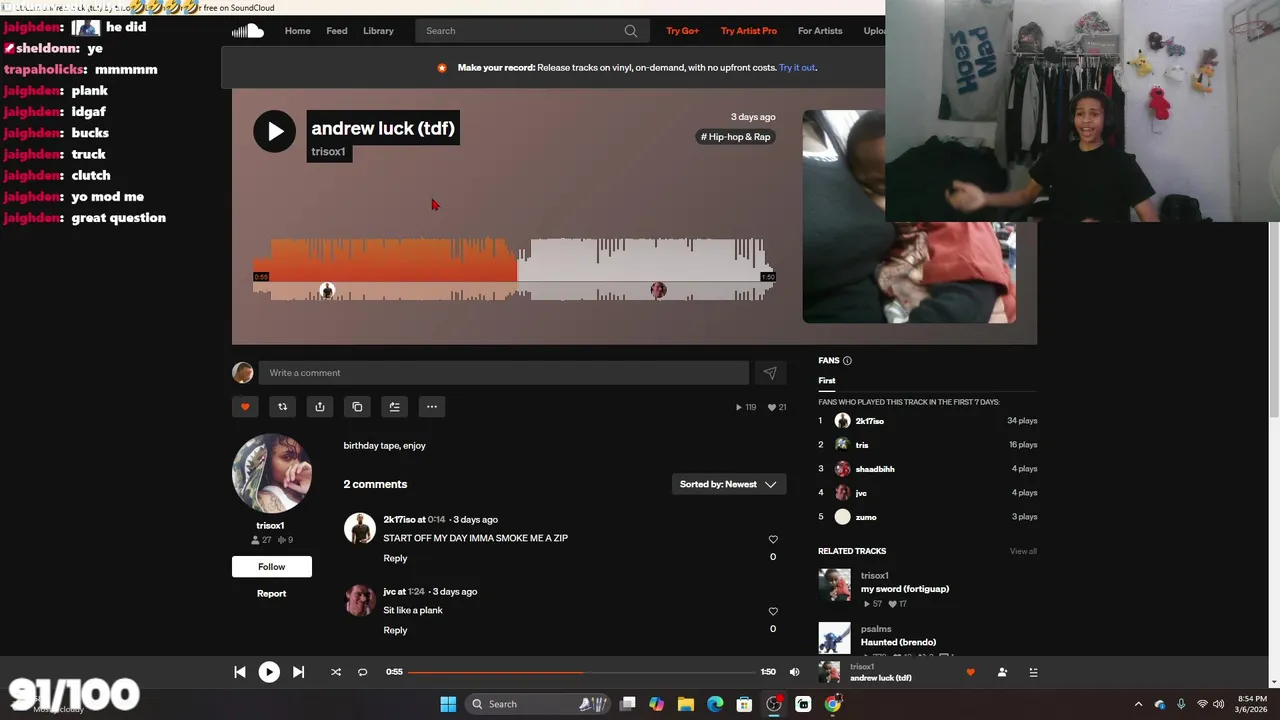This screenshot has width=1280, height=720.
Task: Play the andrew luck (tdf) track
Action: point(274,131)
